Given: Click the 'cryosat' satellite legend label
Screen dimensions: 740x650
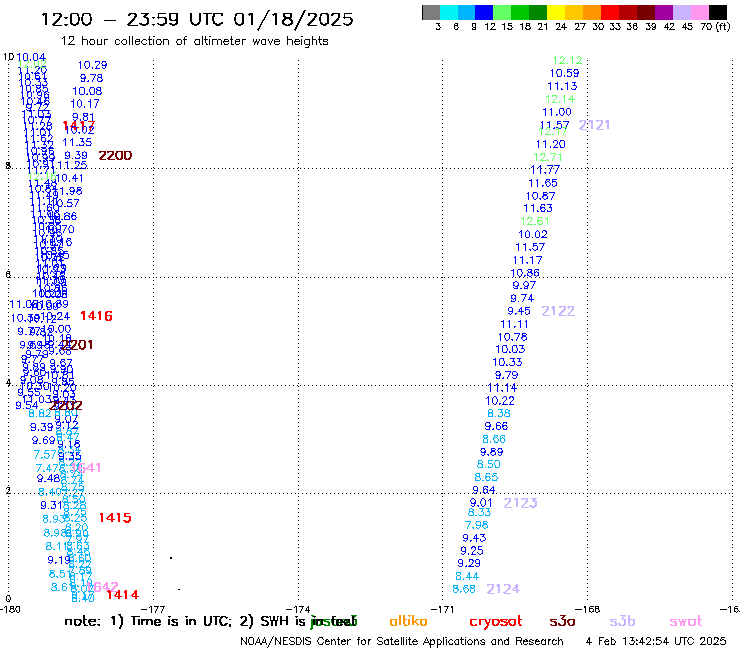Looking at the screenshot, I should click(x=496, y=622).
